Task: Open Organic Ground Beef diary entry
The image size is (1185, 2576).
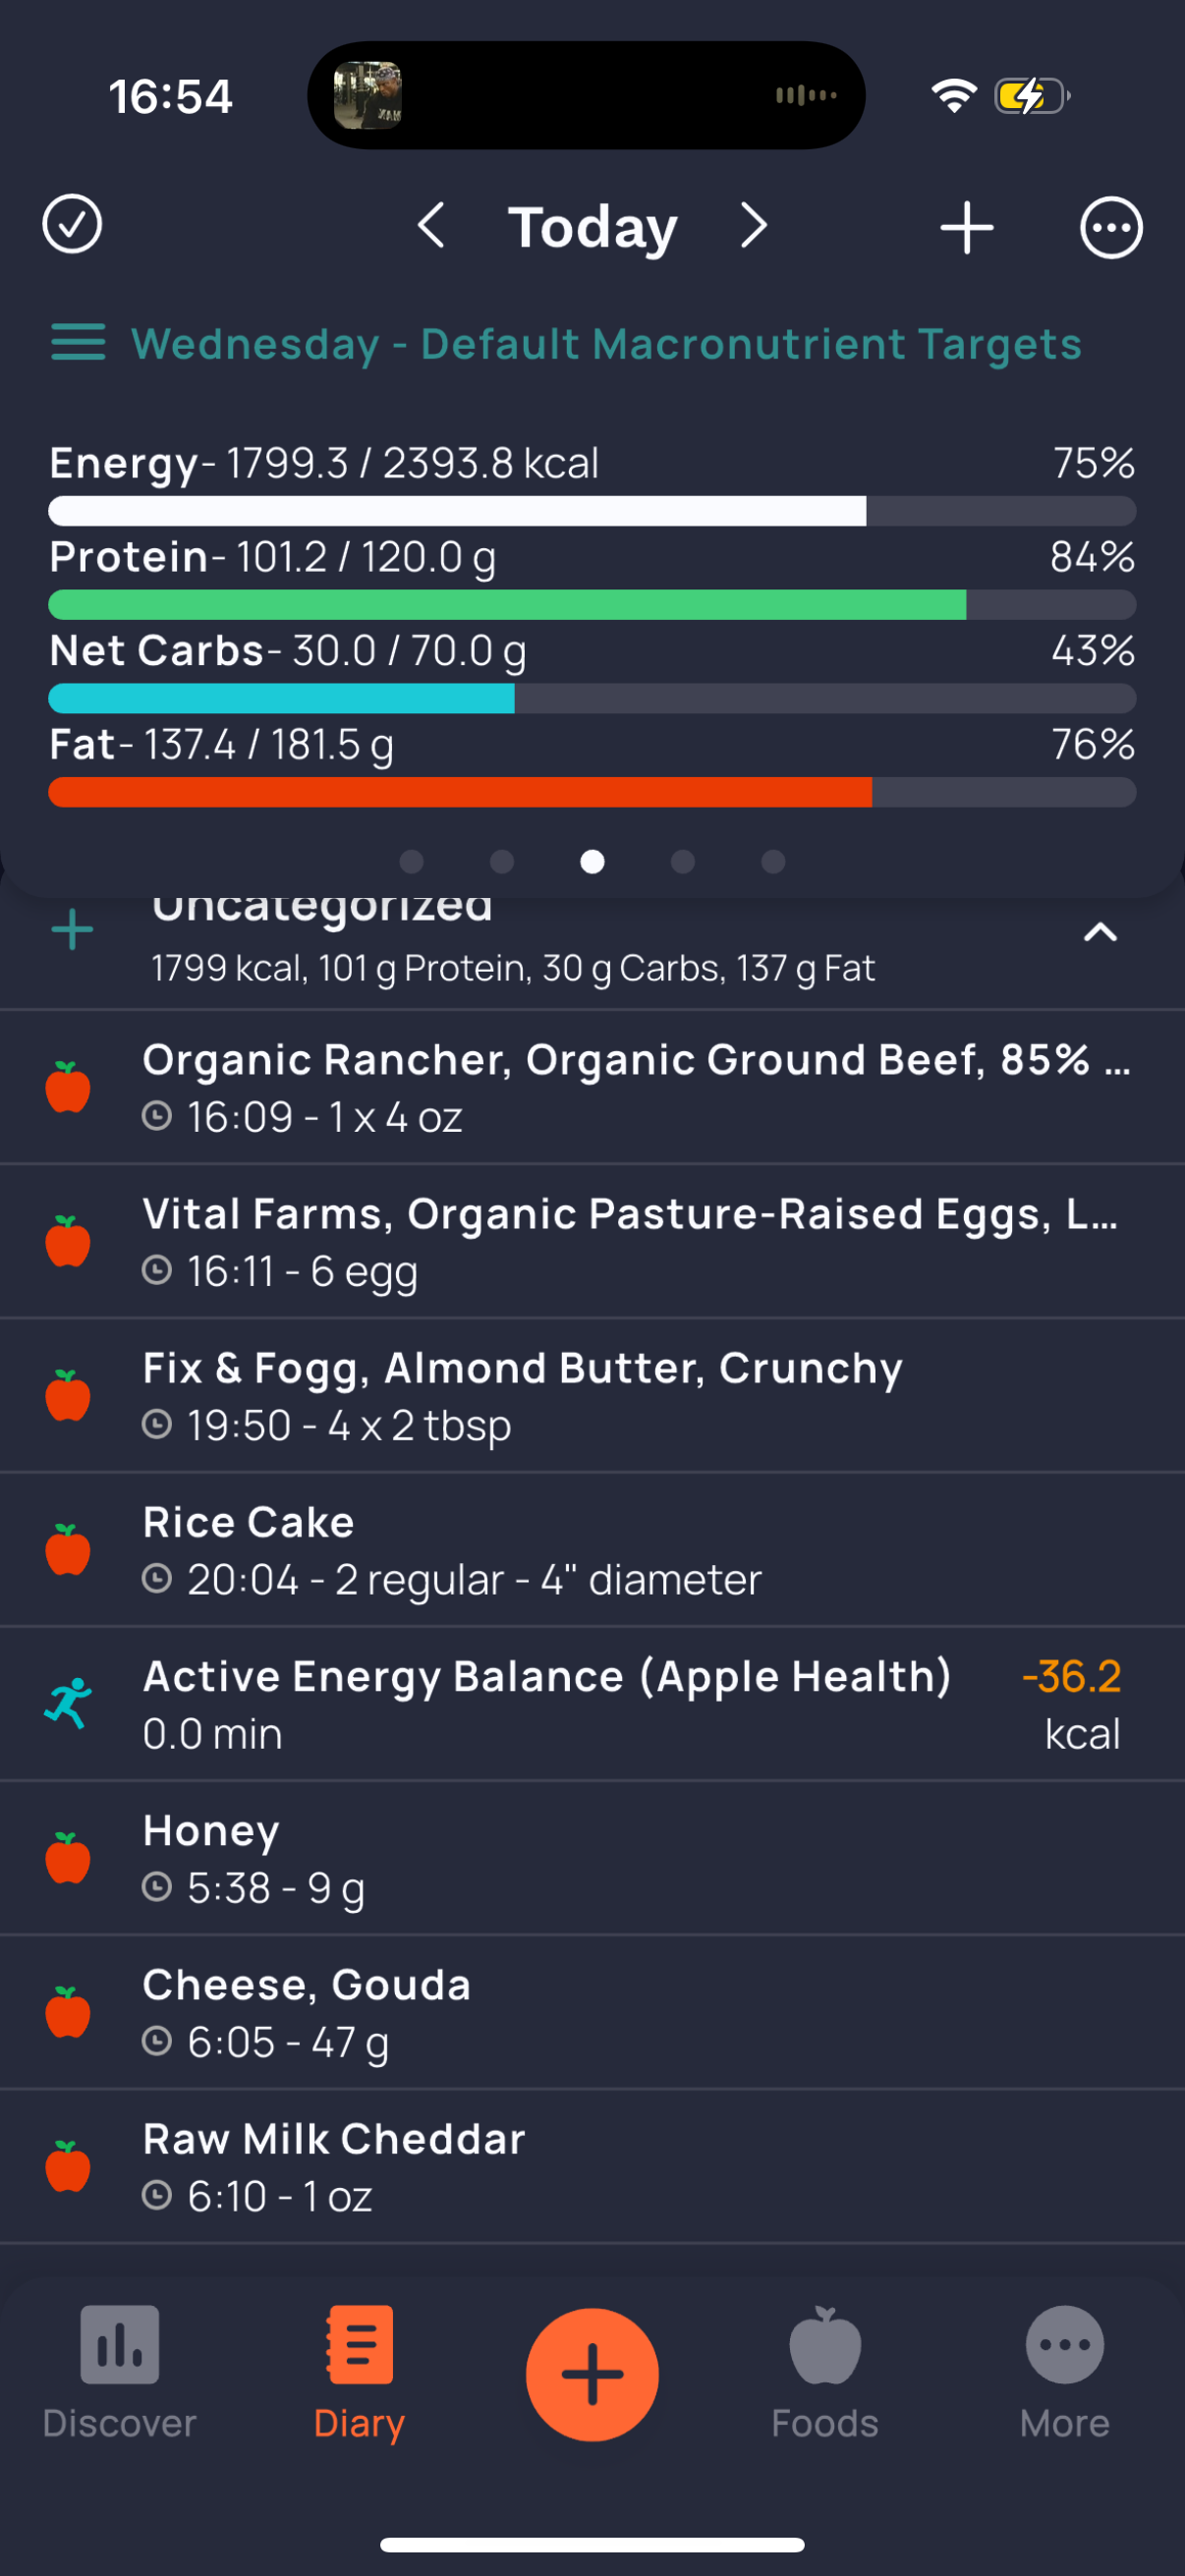Action: point(592,1087)
